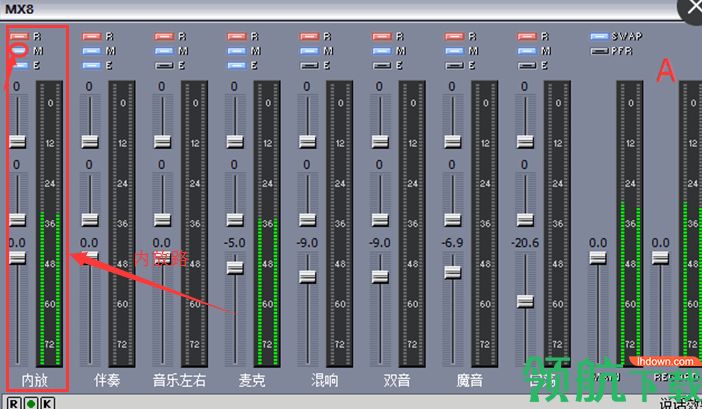Click the 麦克 channel level meter
This screenshot has height=409, width=702.
pos(267,224)
